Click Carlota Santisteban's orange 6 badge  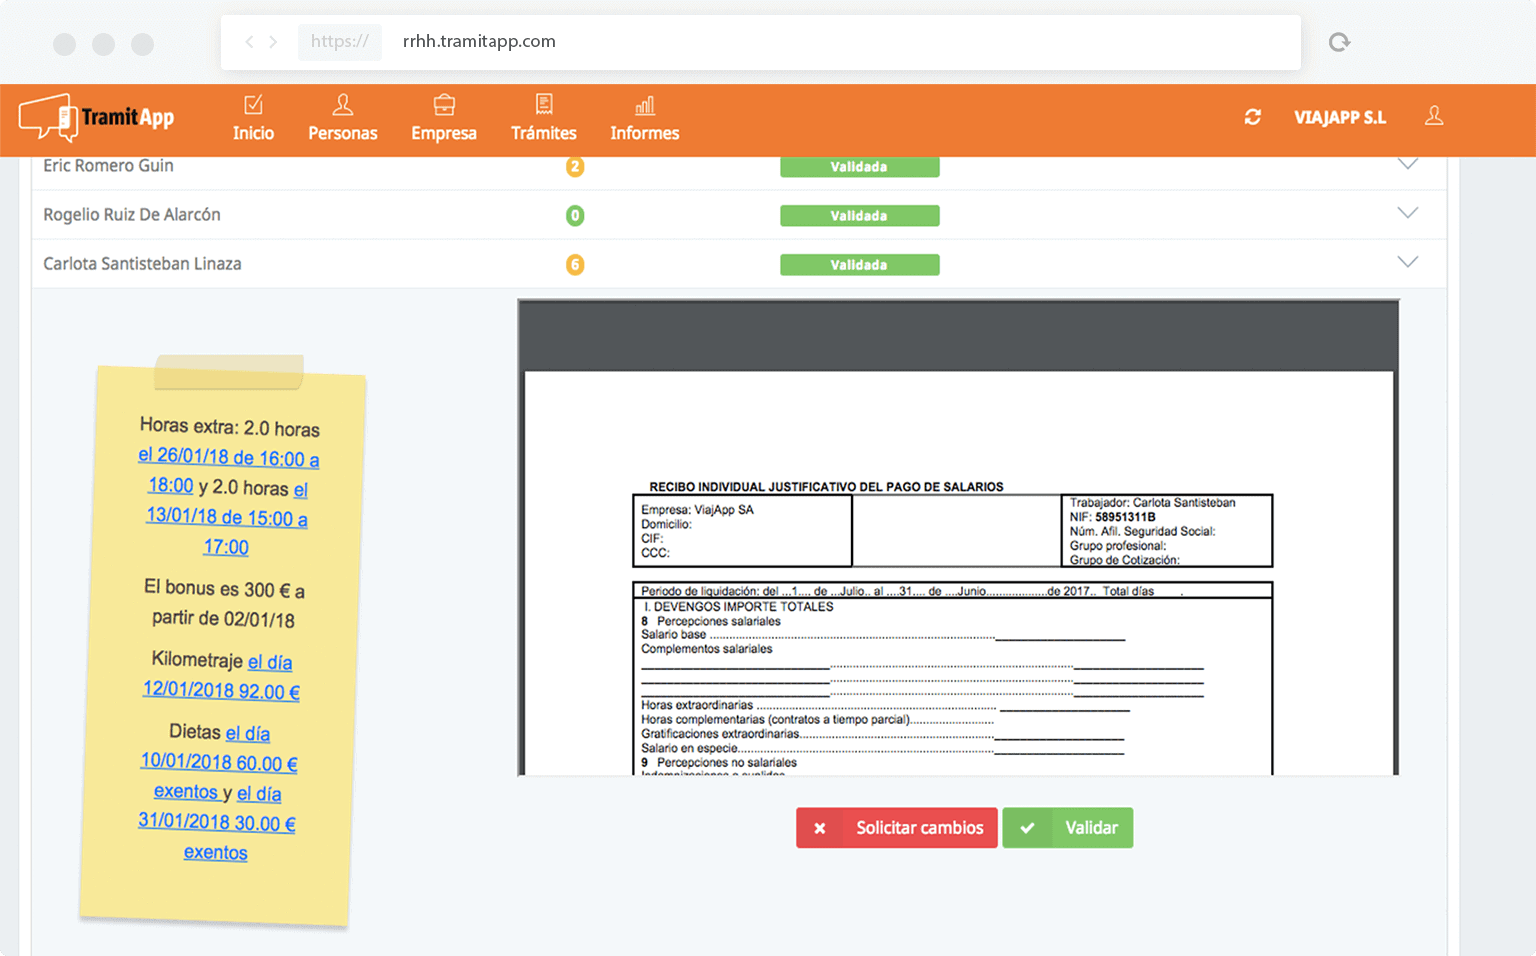coord(575,264)
